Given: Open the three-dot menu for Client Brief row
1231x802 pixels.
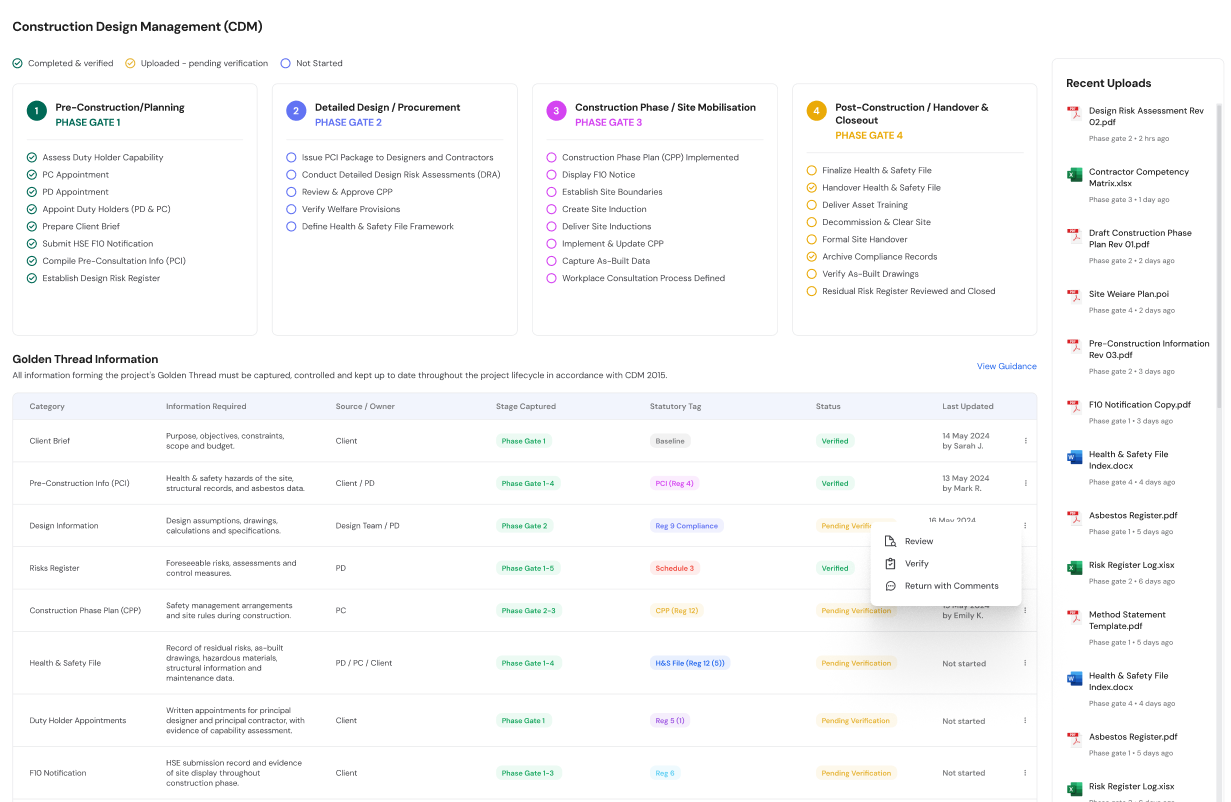Looking at the screenshot, I should [1025, 441].
